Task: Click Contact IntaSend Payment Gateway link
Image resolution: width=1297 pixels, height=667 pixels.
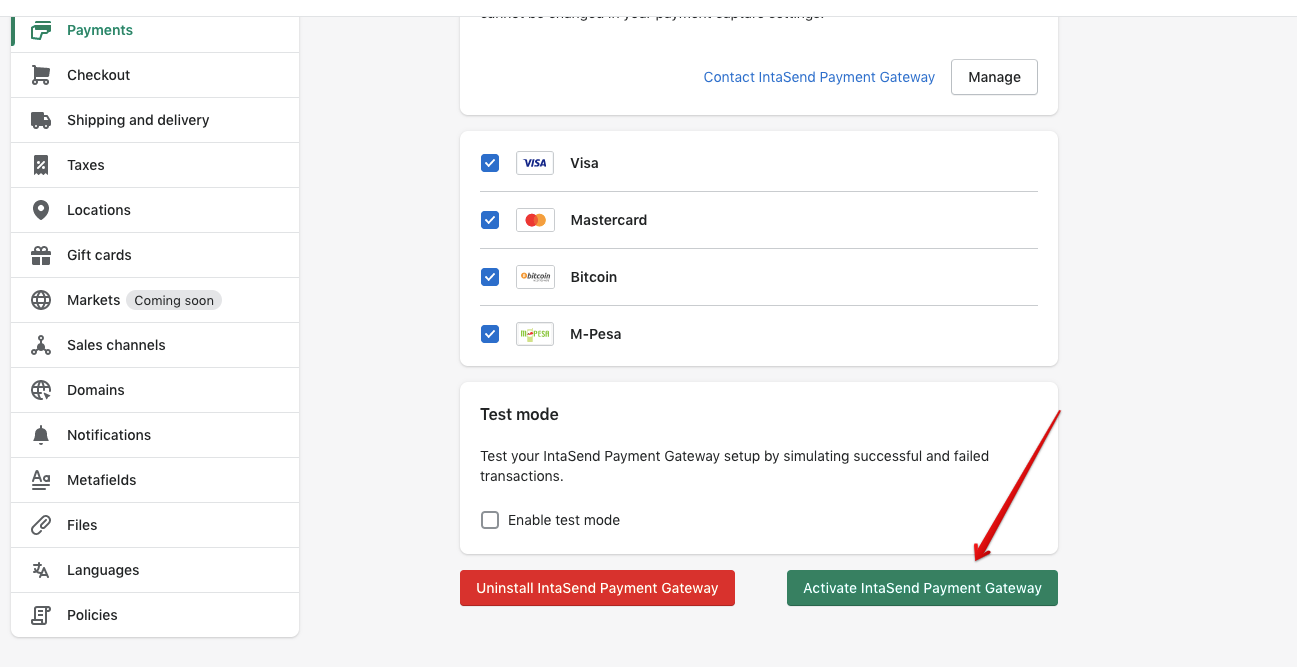Action: (819, 77)
